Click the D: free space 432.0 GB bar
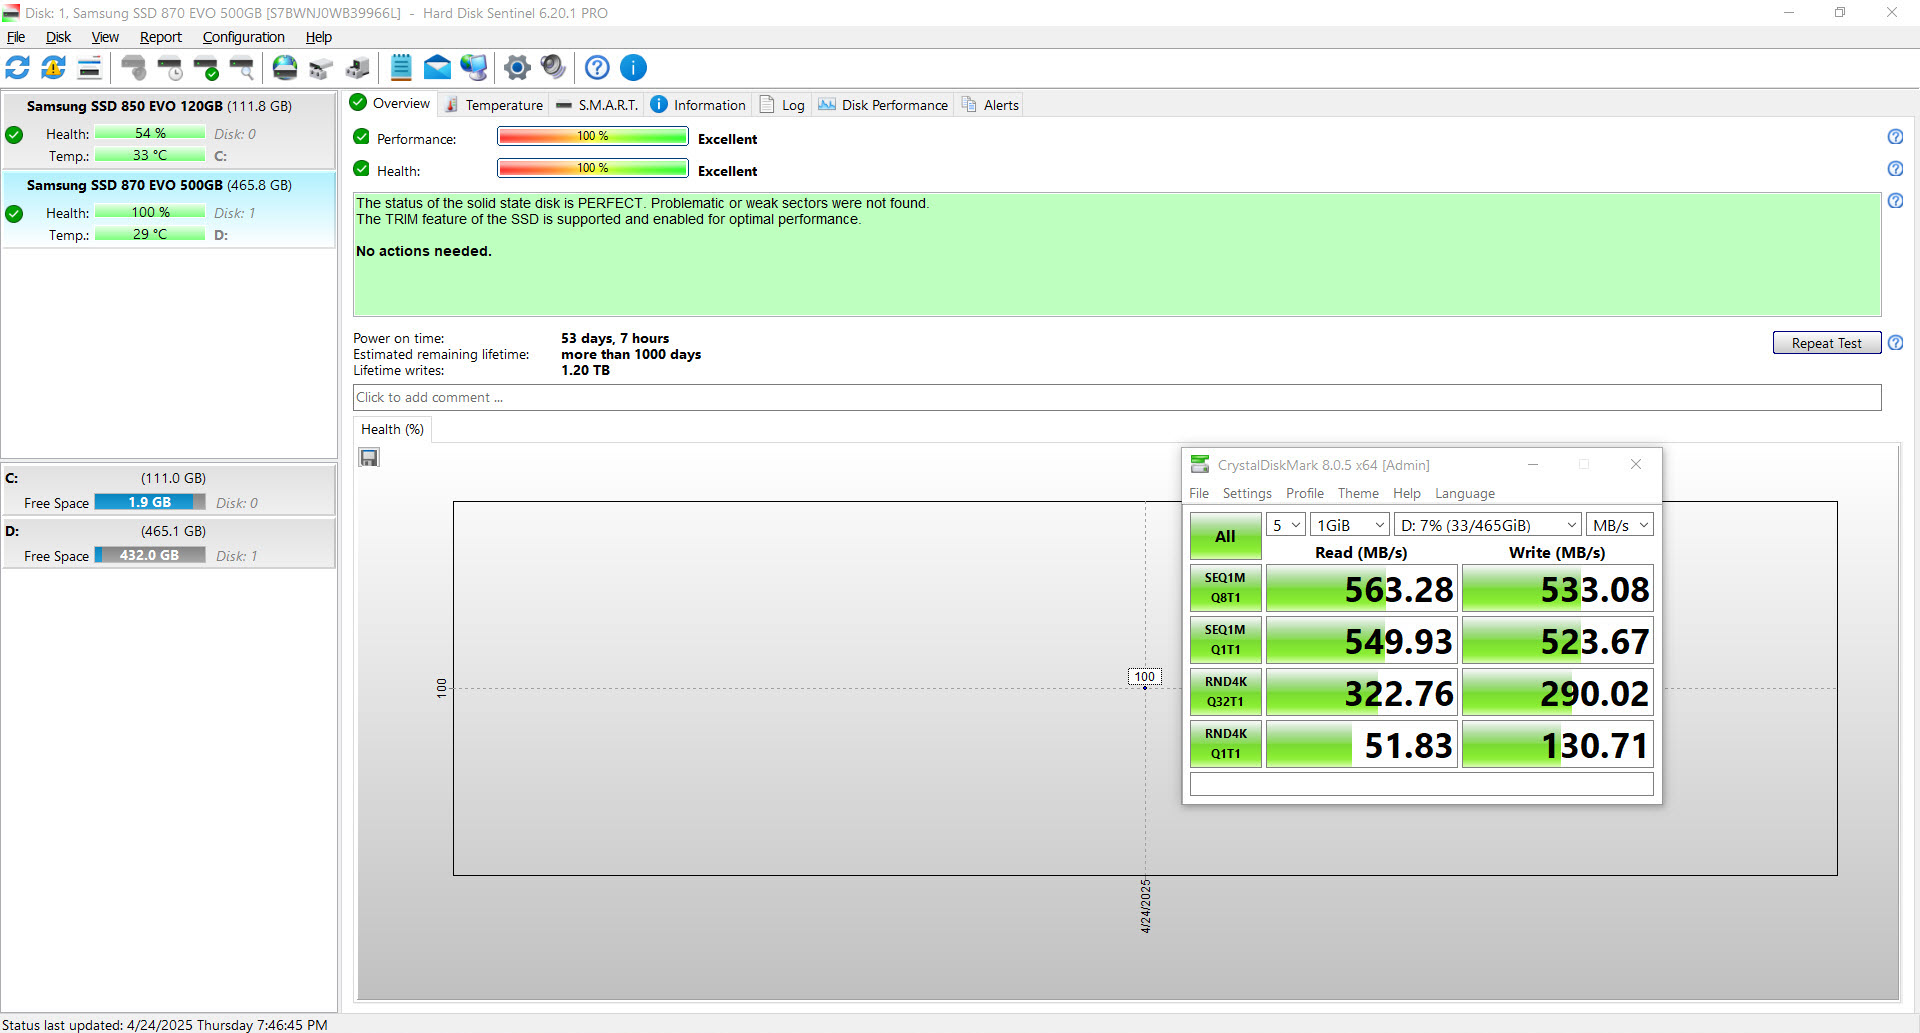The width and height of the screenshot is (1920, 1033). 150,556
